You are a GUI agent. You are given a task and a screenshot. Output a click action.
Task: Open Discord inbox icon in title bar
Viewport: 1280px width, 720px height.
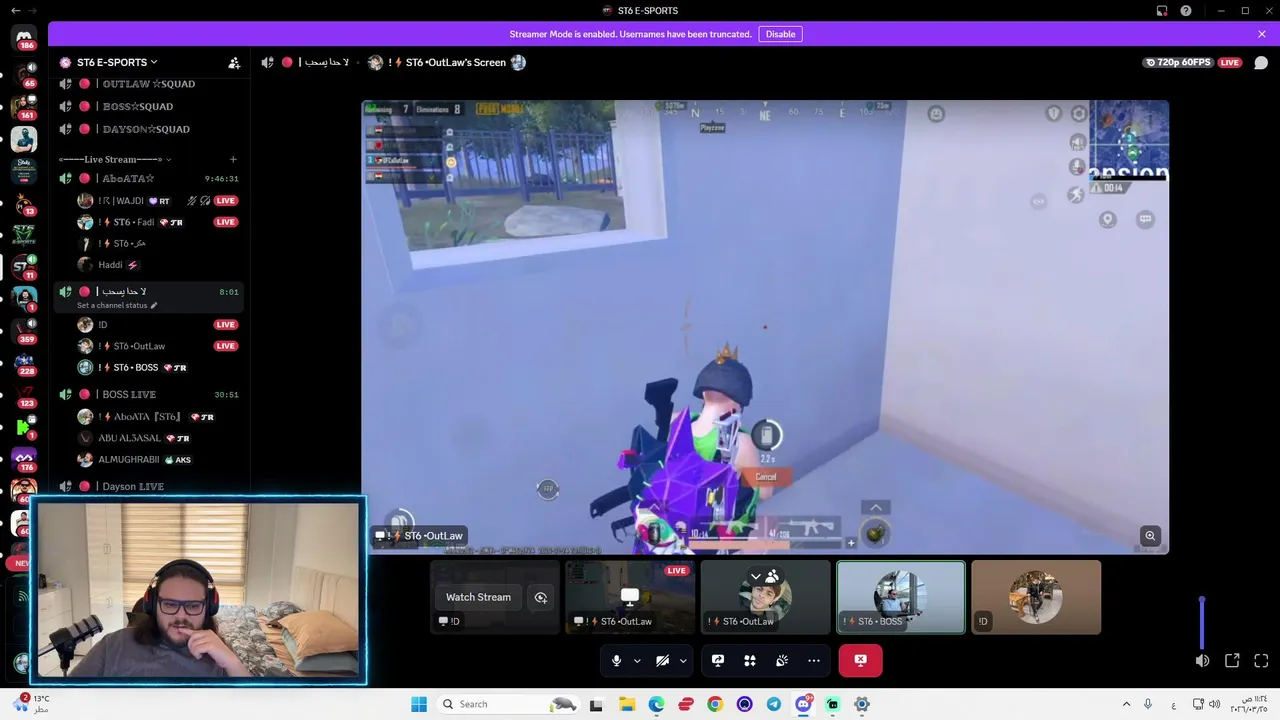pyautogui.click(x=1162, y=11)
